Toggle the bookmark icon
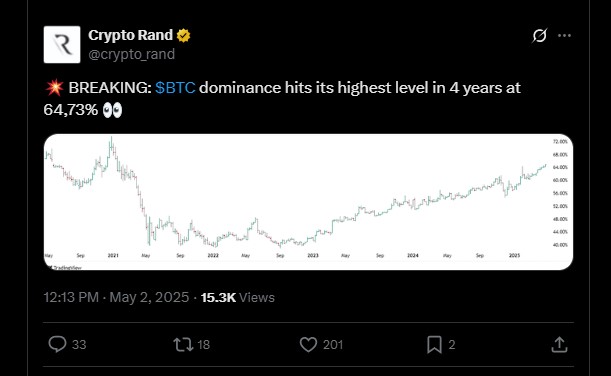The height and width of the screenshot is (376, 611). point(434,344)
